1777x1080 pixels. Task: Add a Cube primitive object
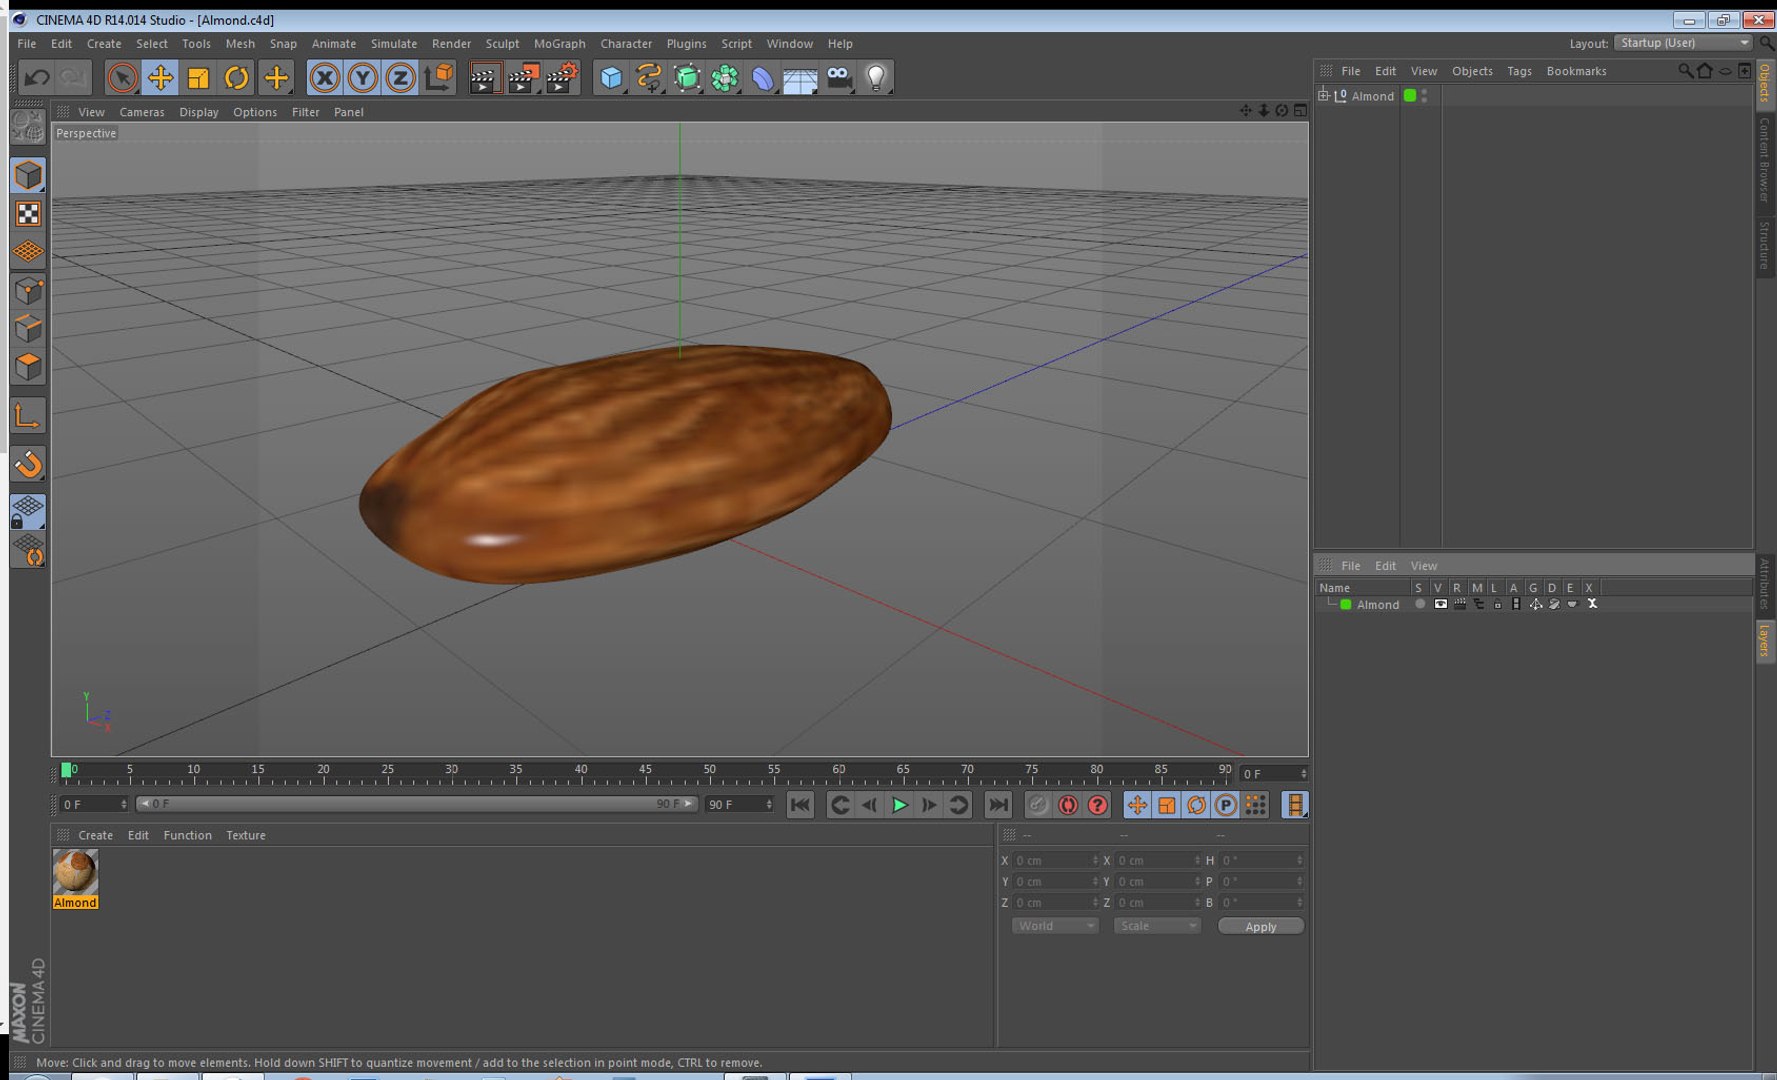point(610,78)
